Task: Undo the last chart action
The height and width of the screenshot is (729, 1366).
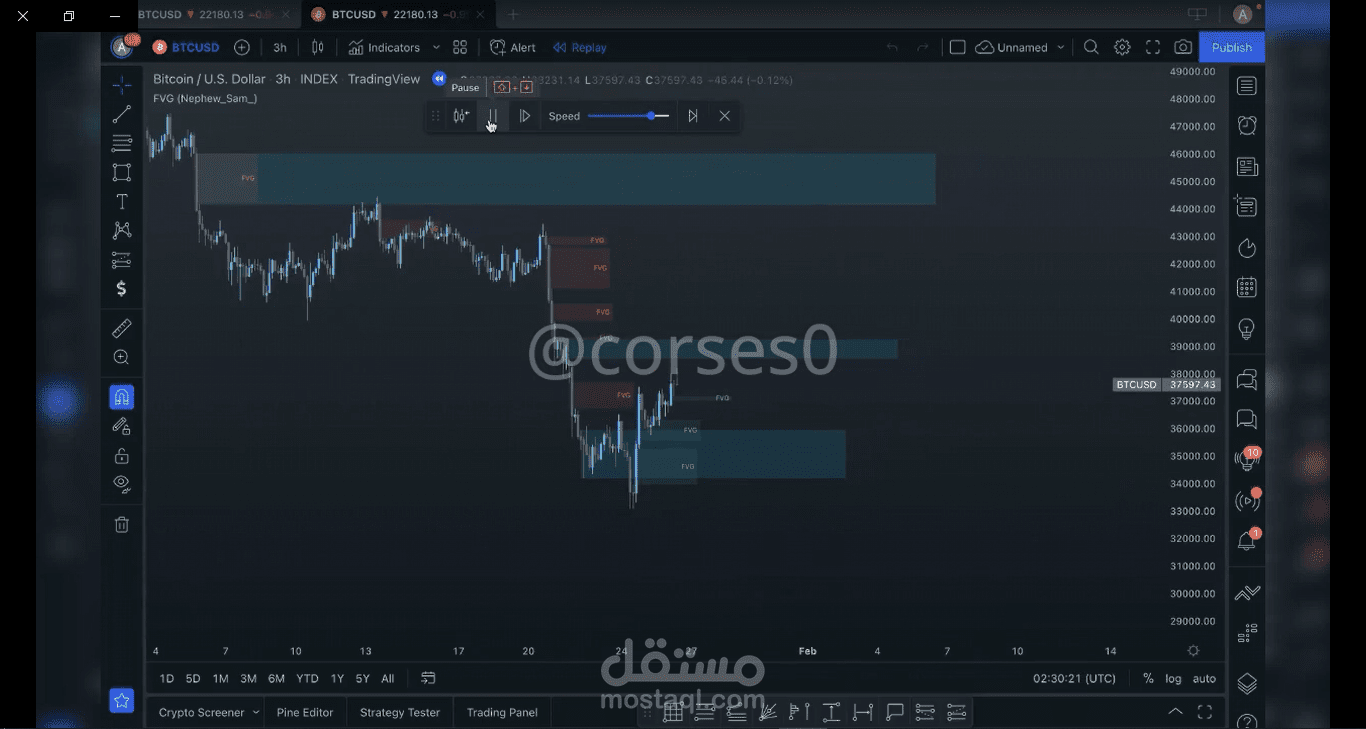Action: (x=892, y=47)
